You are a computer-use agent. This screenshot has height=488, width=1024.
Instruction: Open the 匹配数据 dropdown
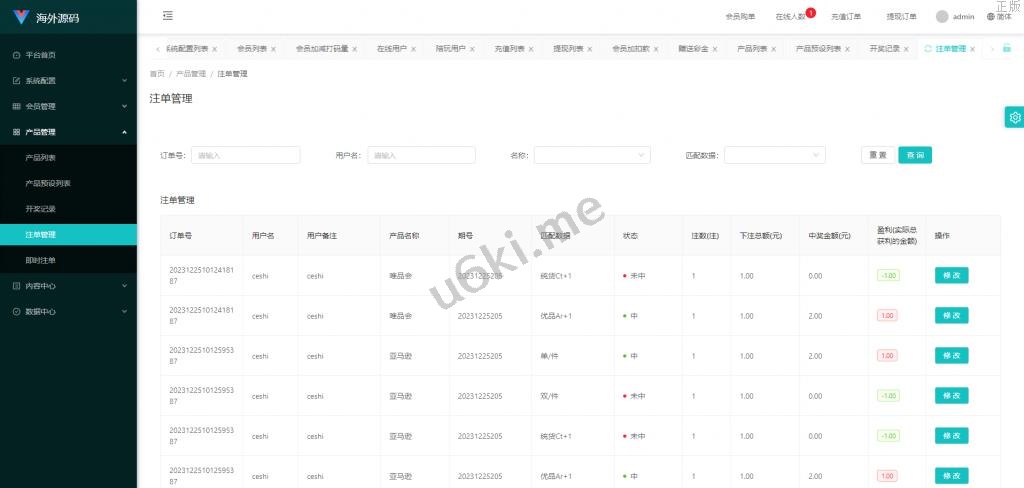tap(774, 155)
